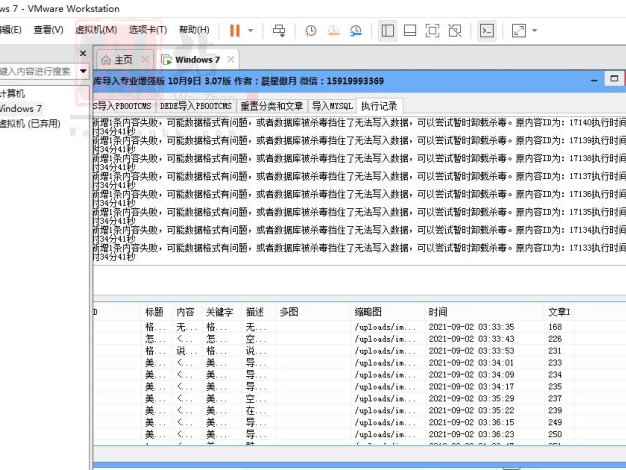Take a snapshot of the virtual machine
The width and height of the screenshot is (626, 470).
tap(311, 30)
